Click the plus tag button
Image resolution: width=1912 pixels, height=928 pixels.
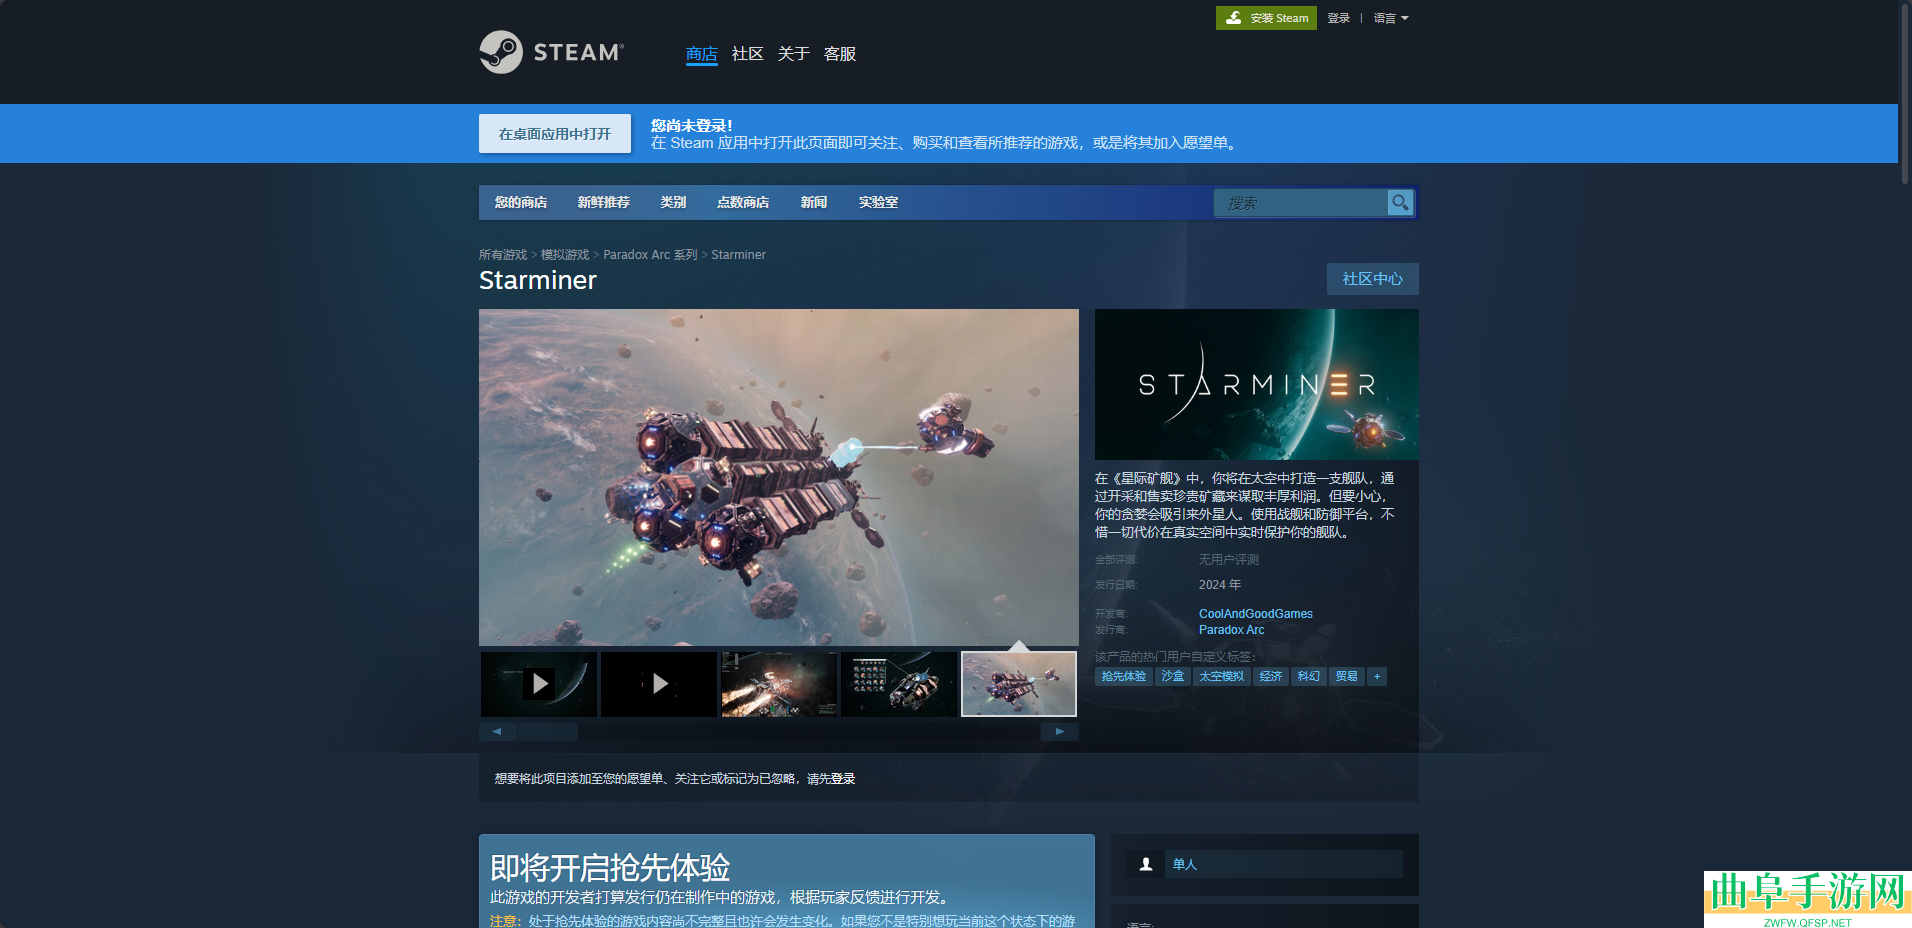pyautogui.click(x=1377, y=677)
